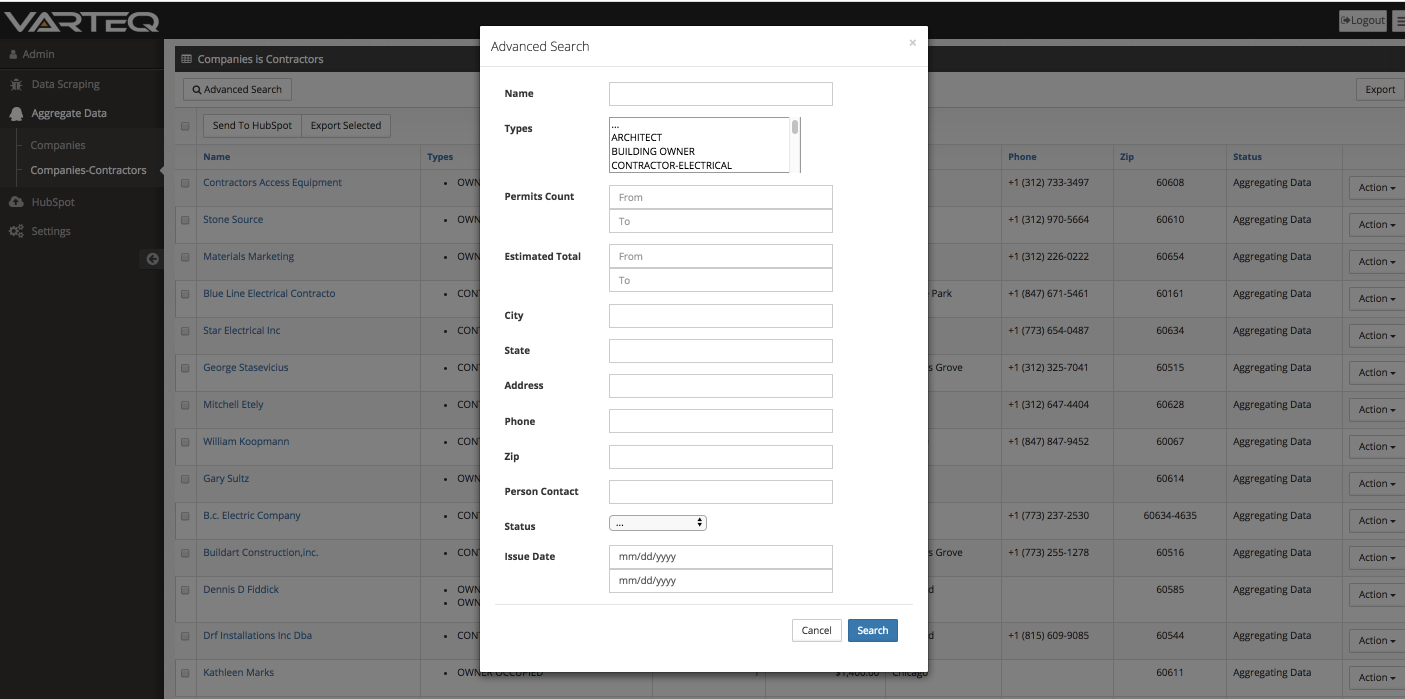Click the Settings gears icon
This screenshot has width=1405, height=699.
pyautogui.click(x=16, y=232)
